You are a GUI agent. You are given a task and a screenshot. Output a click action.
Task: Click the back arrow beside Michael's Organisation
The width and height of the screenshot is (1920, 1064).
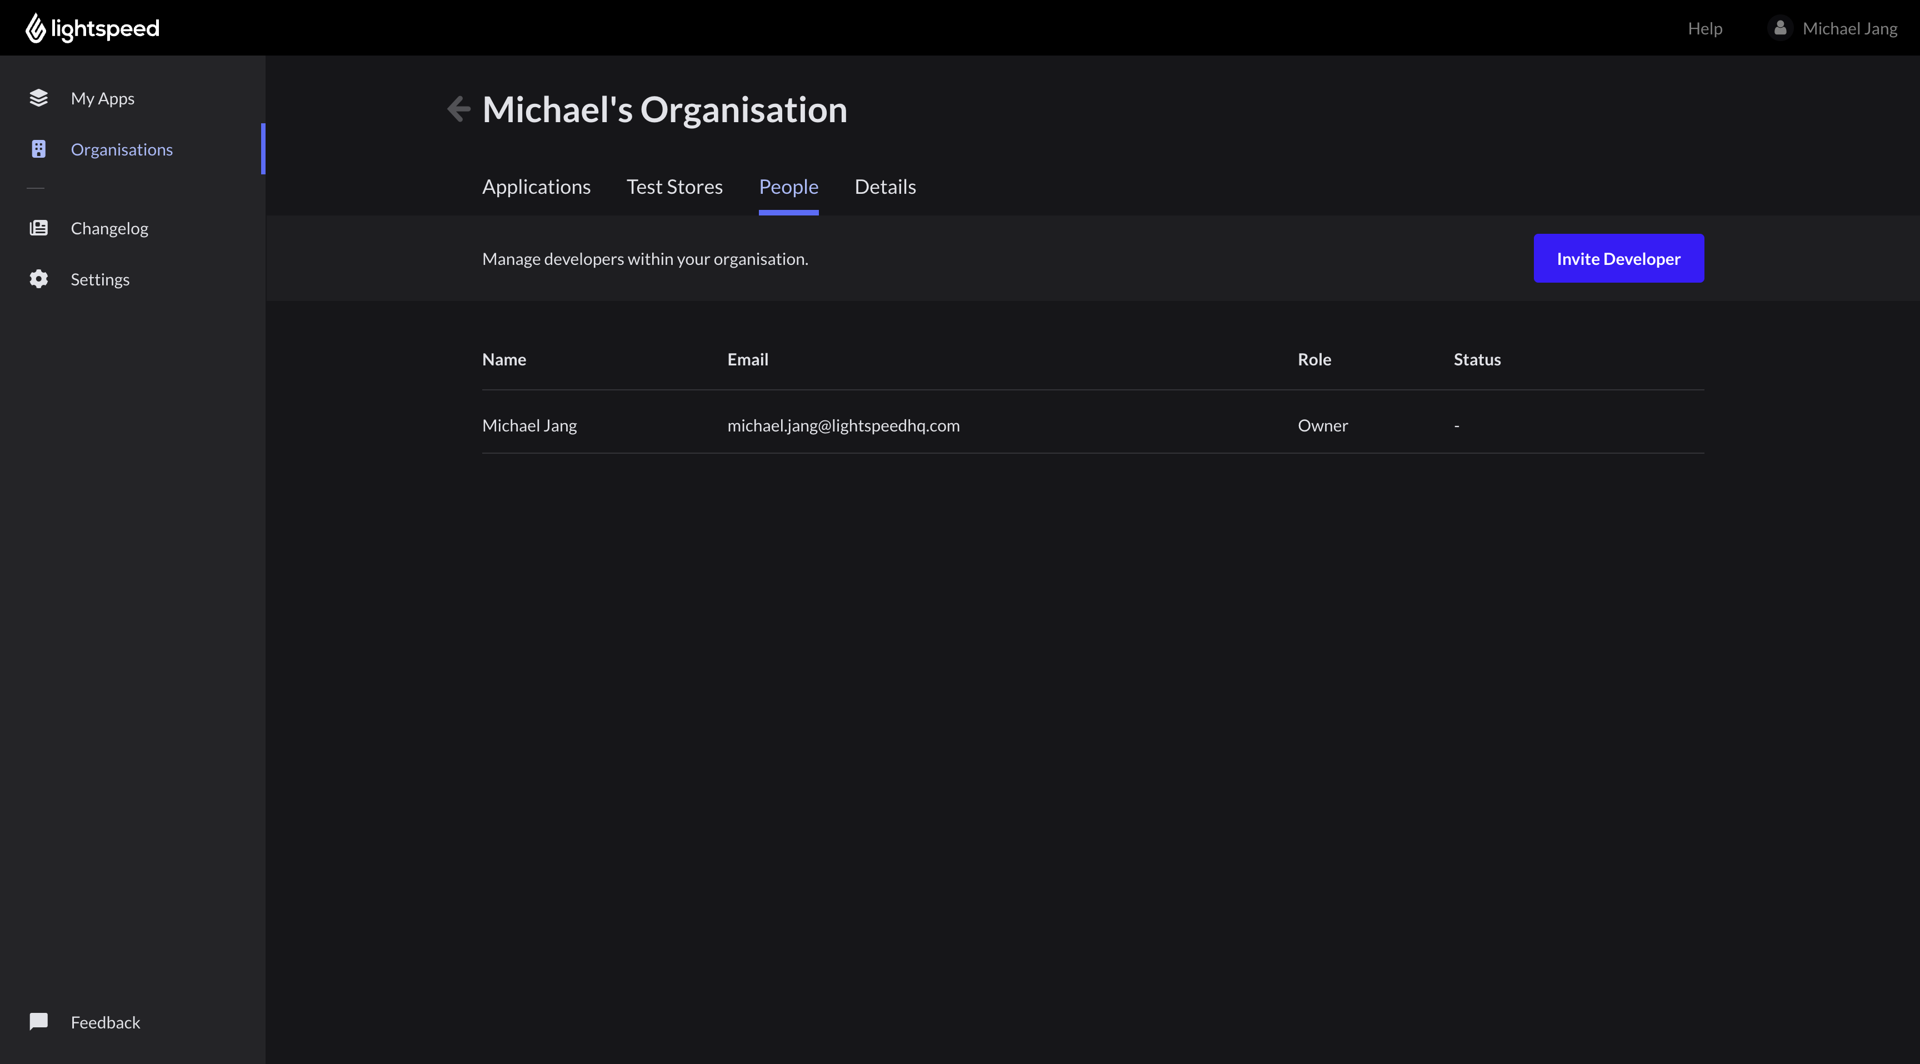(458, 108)
